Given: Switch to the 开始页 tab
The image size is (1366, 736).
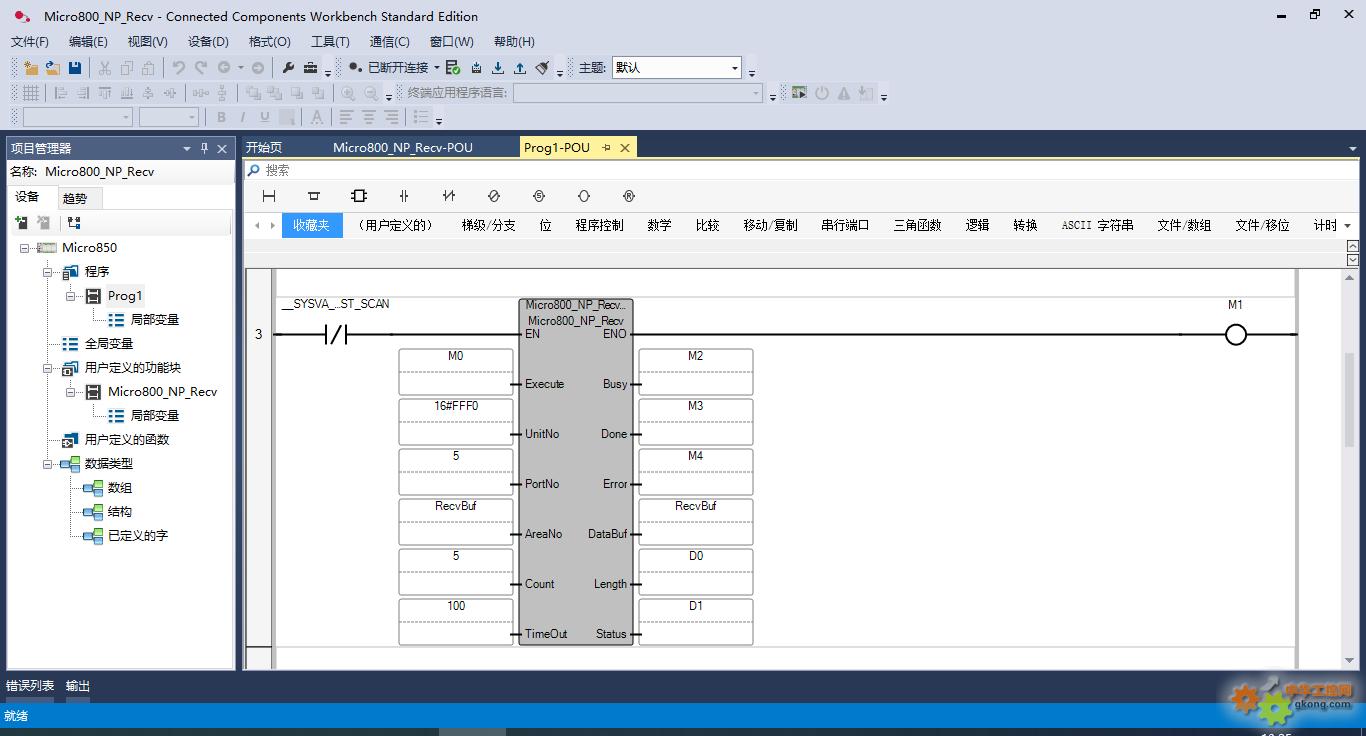Looking at the screenshot, I should [264, 147].
